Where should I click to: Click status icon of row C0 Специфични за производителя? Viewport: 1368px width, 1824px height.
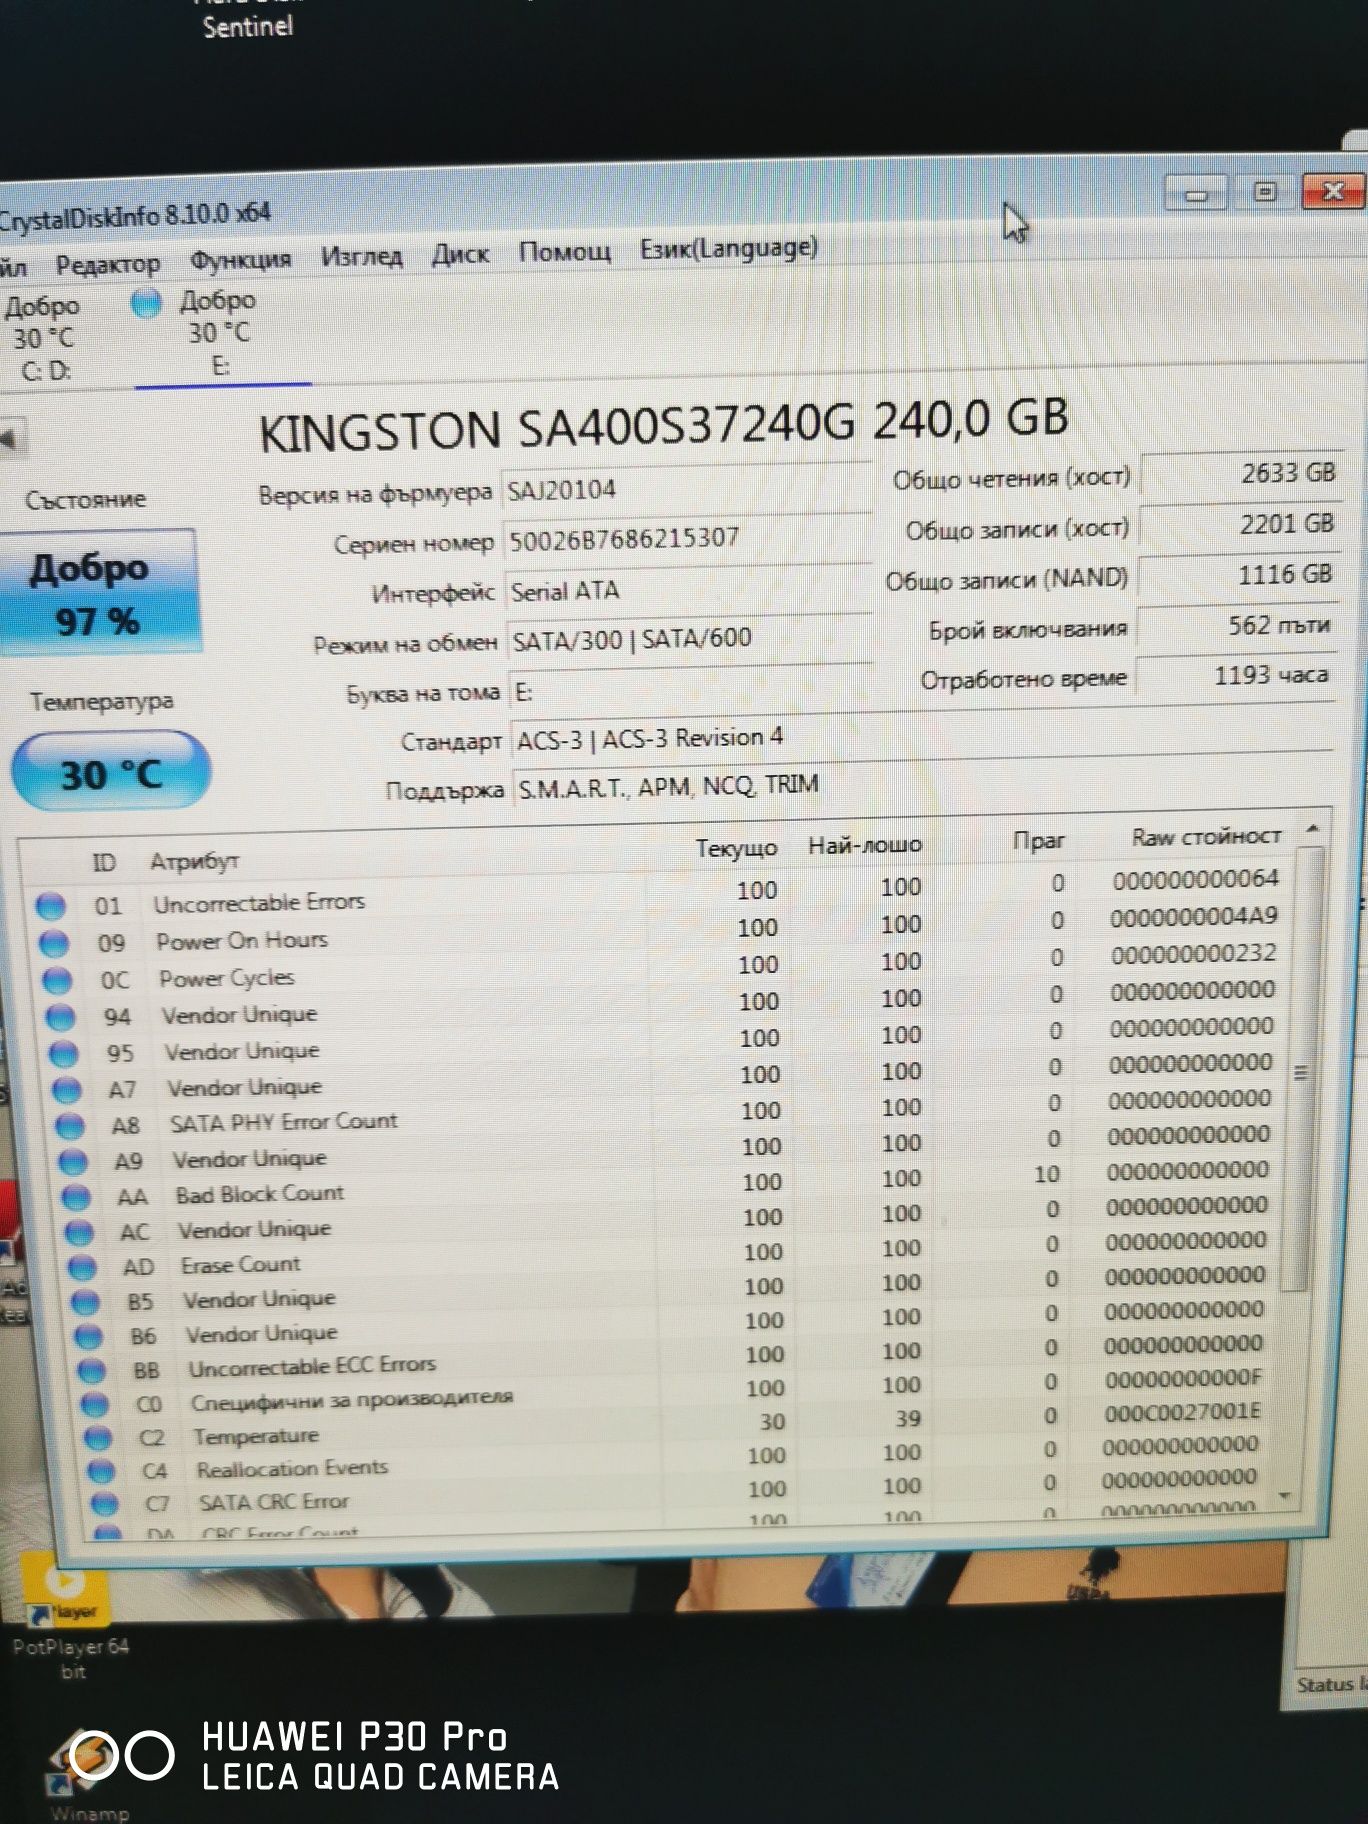pyautogui.click(x=94, y=1404)
